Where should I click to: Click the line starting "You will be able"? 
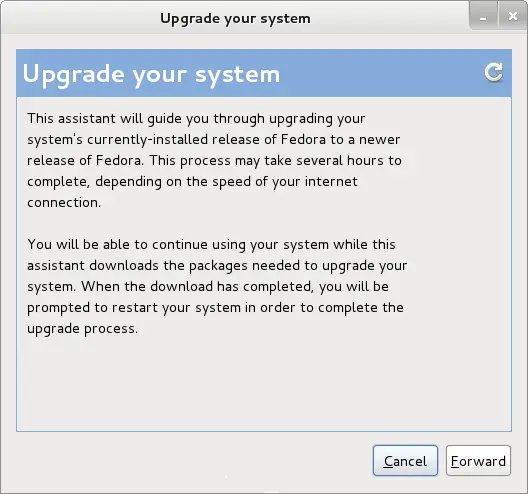point(211,245)
